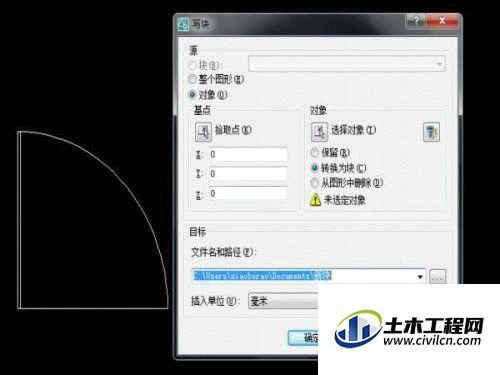Open the dialog help question mark button
Viewport: 500px width, 375px height.
(415, 21)
